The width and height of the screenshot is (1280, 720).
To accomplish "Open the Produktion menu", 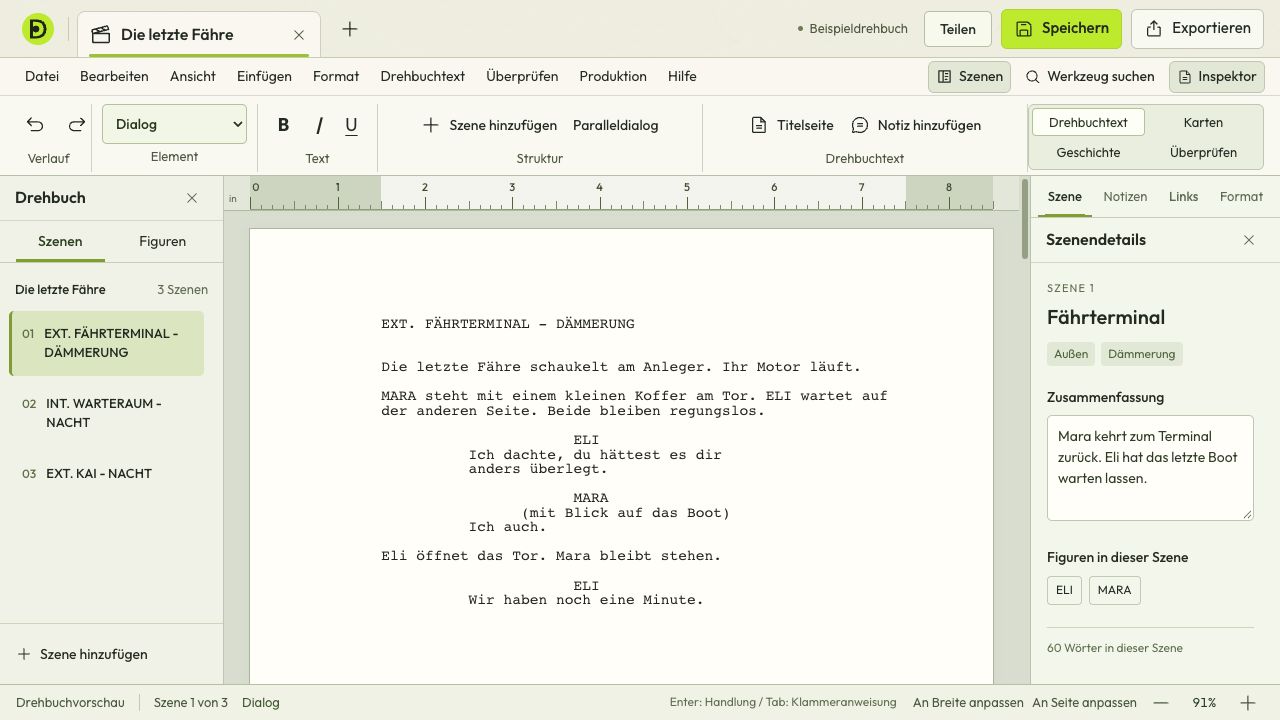I will pyautogui.click(x=613, y=76).
